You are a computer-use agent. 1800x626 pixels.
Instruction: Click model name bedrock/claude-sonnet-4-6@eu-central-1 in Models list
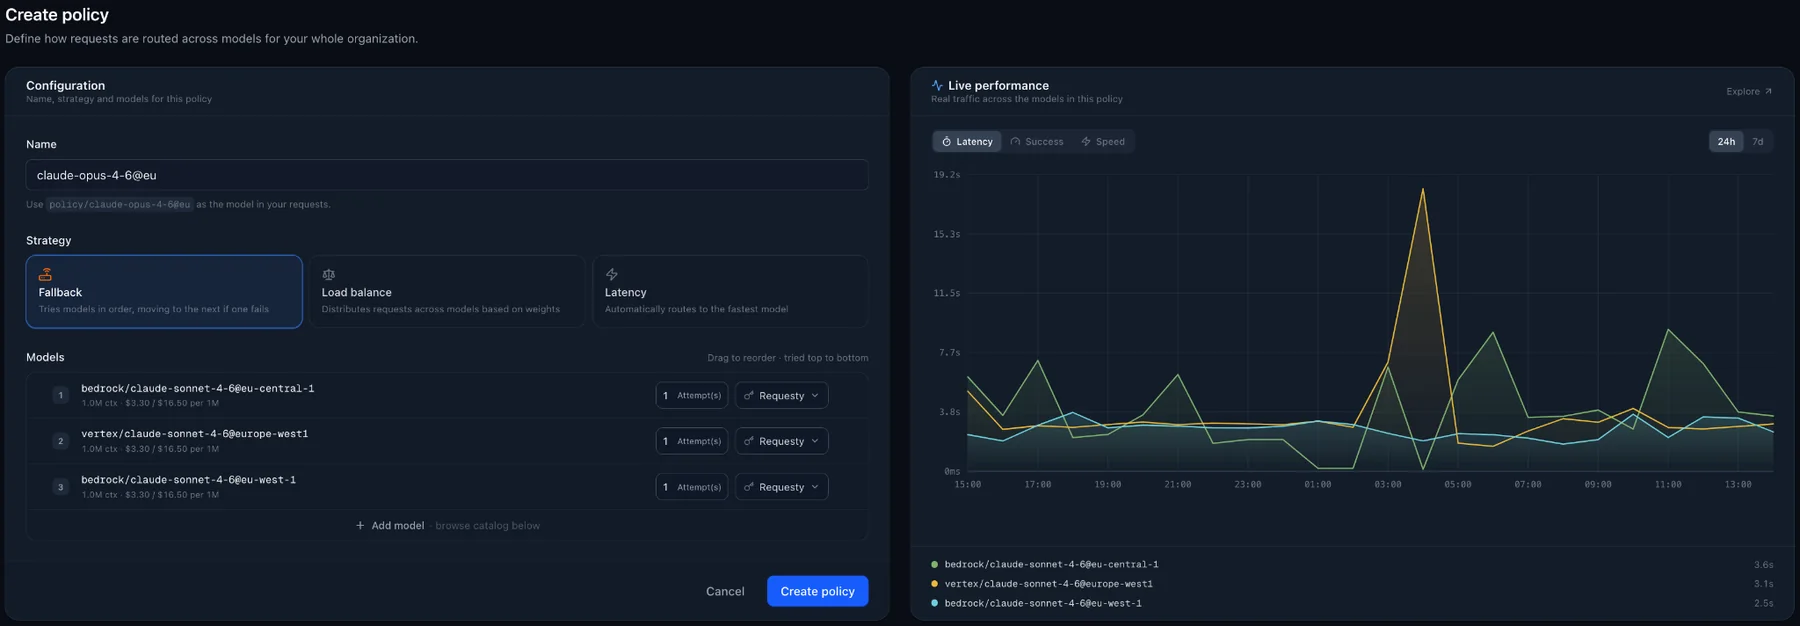197,389
